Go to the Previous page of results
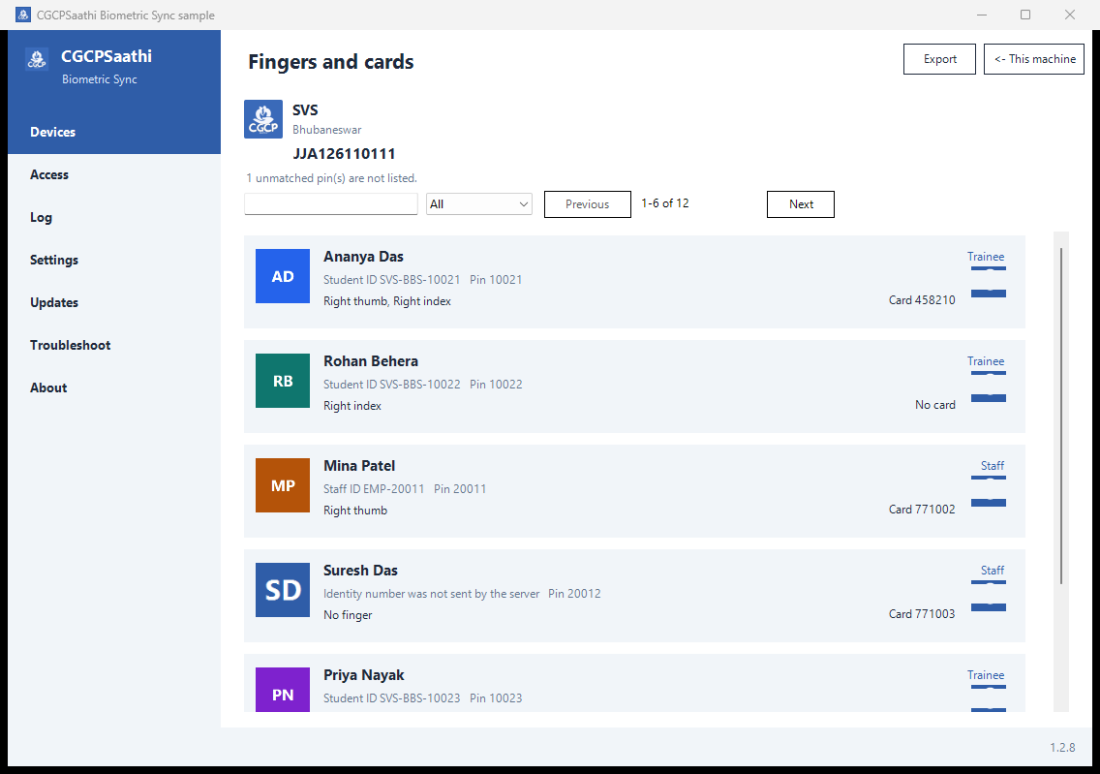The height and width of the screenshot is (774, 1100). (x=587, y=204)
